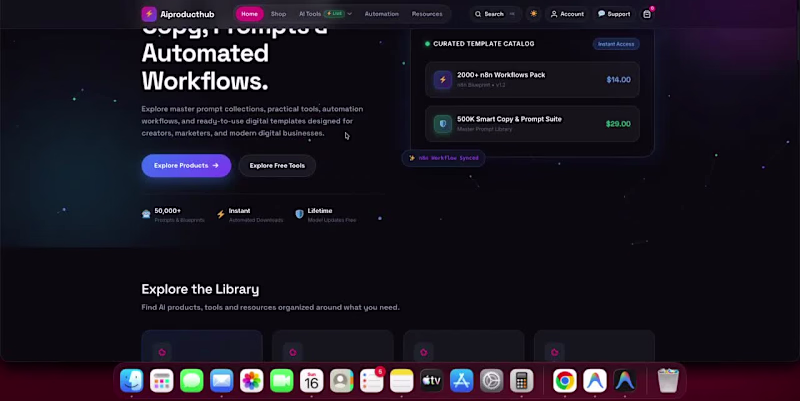Screen dimensions: 800x401
Task: Open Finder from the dock
Action: pyautogui.click(x=132, y=381)
